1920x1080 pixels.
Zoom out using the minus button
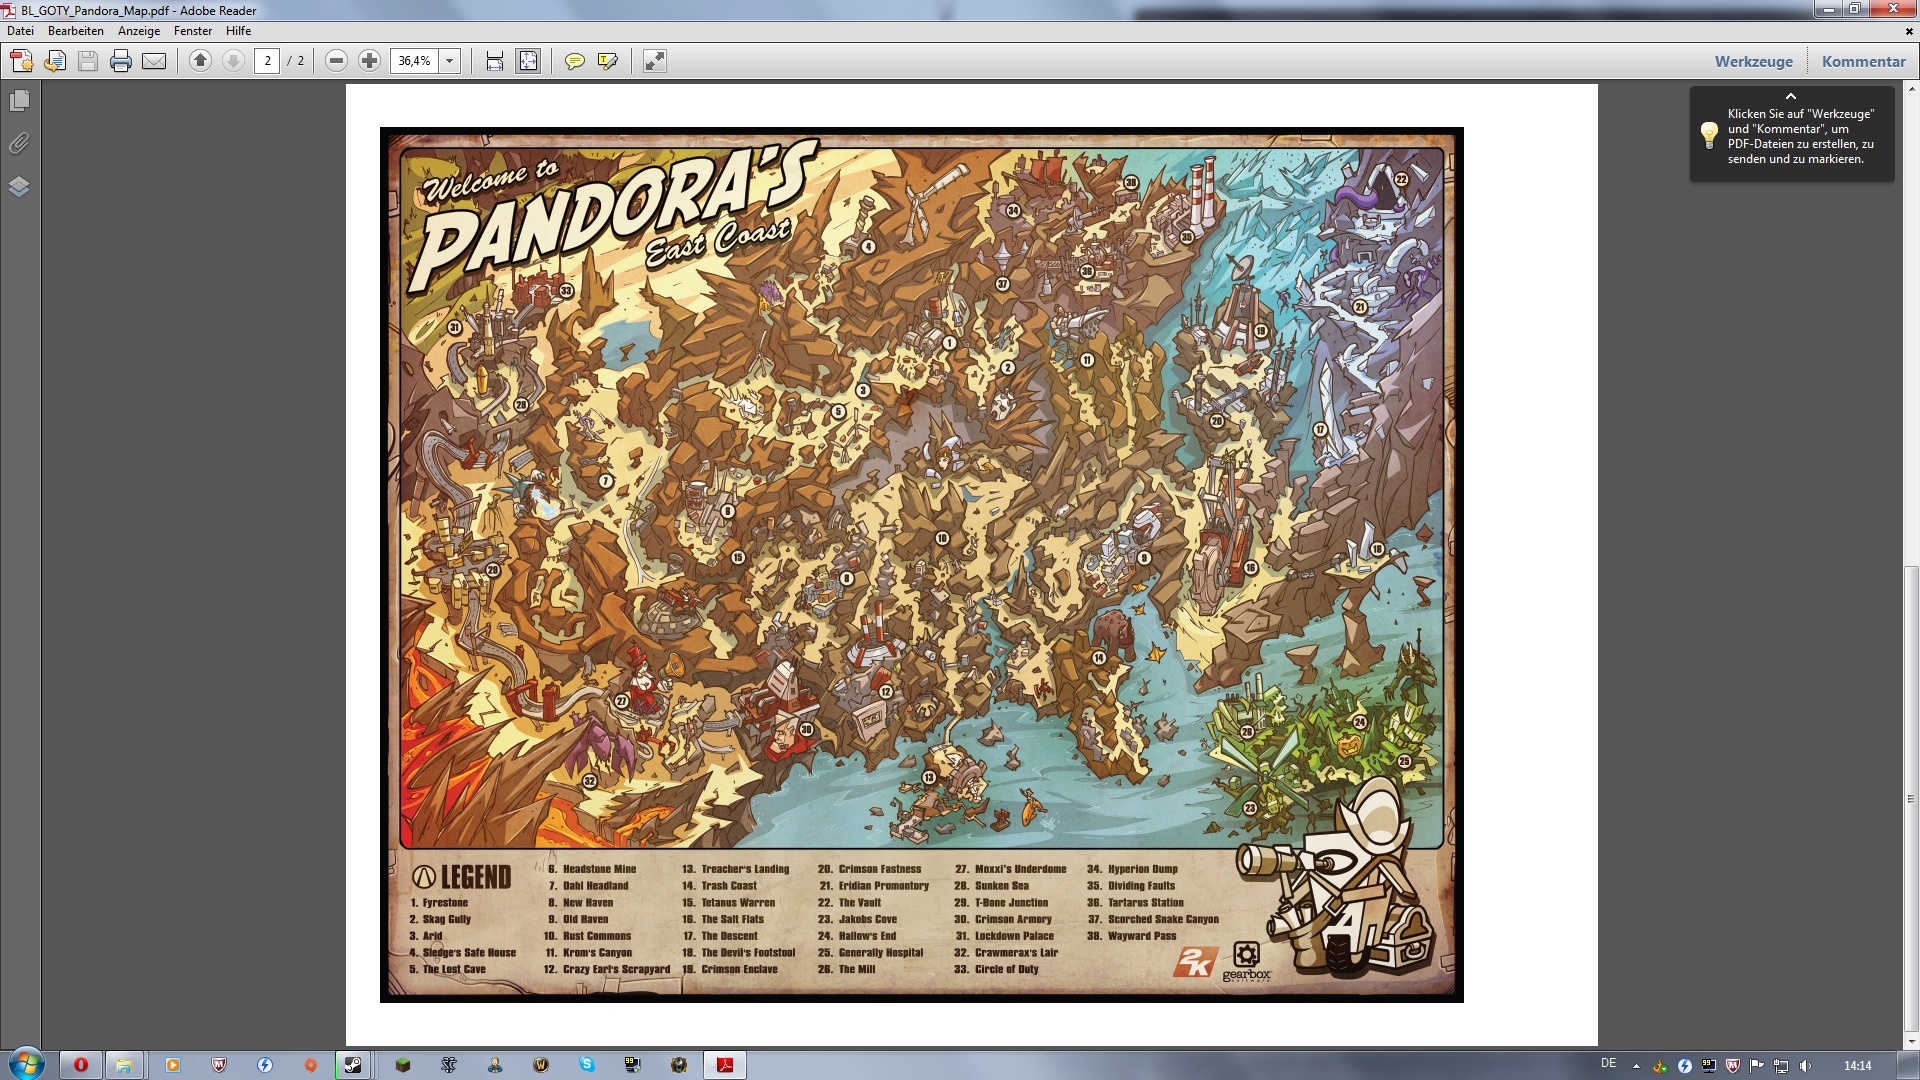point(337,61)
